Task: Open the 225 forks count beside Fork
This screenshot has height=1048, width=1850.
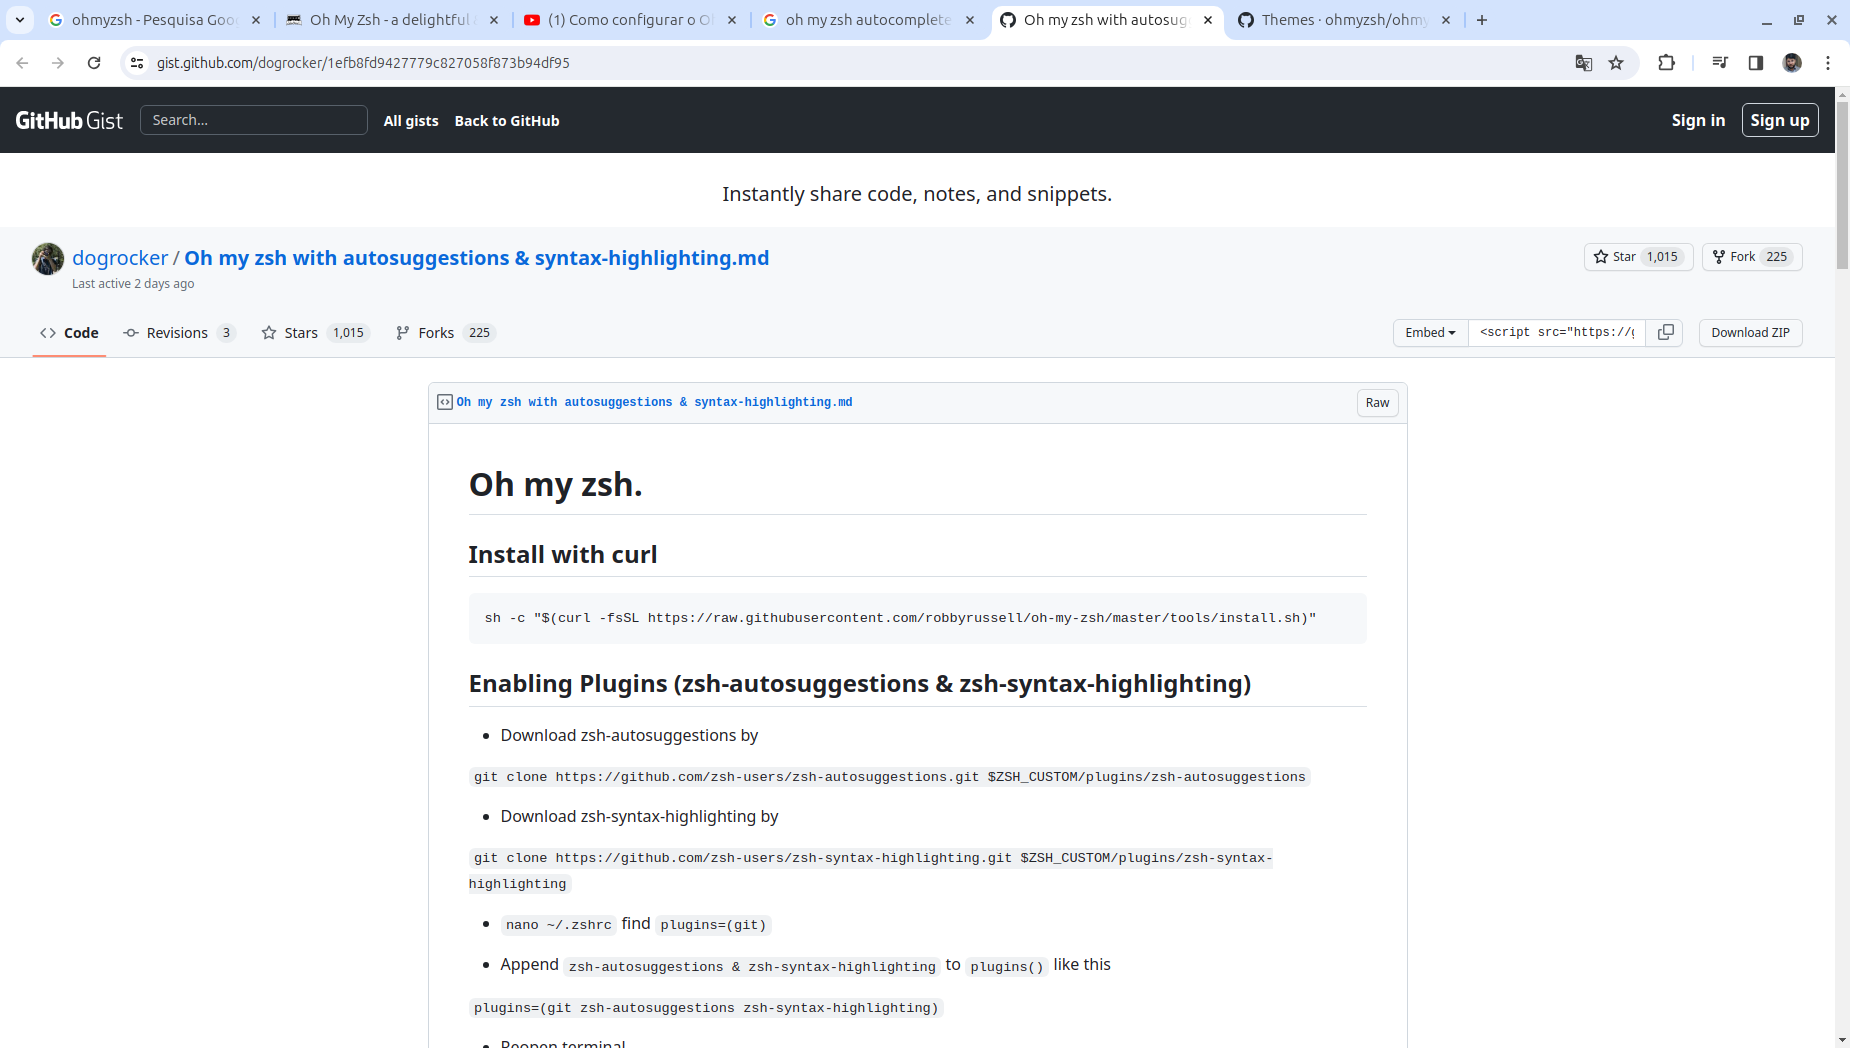Action: pos(1777,257)
